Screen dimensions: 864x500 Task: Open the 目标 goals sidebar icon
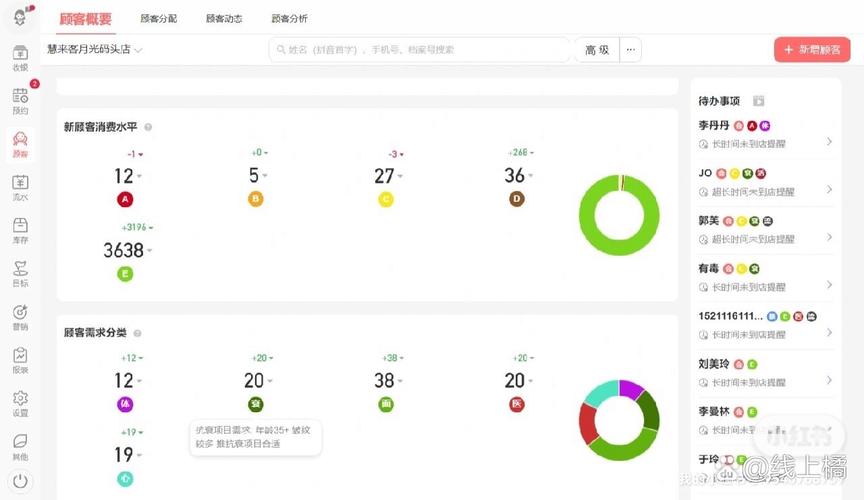[x=20, y=273]
